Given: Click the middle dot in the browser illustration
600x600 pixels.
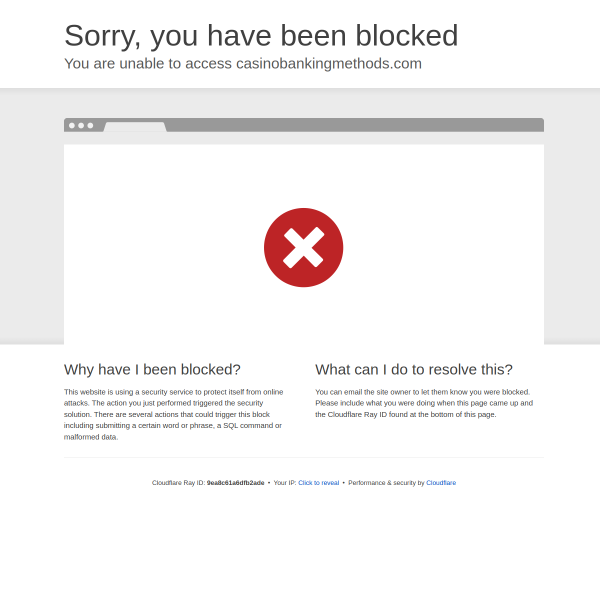Looking at the screenshot, I should [x=81, y=126].
